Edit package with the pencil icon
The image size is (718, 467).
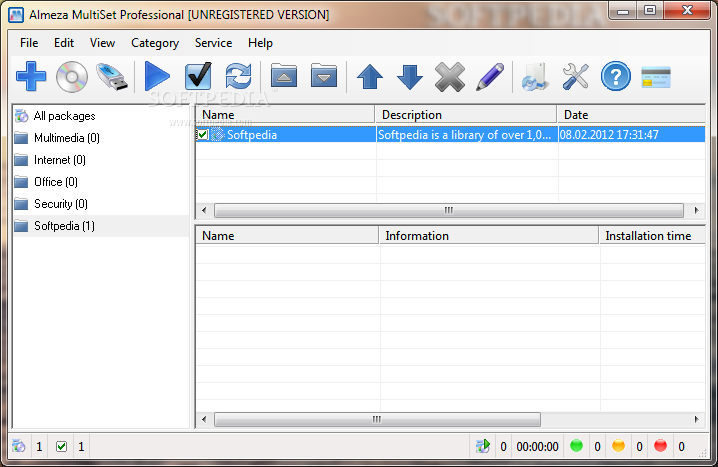(490, 76)
